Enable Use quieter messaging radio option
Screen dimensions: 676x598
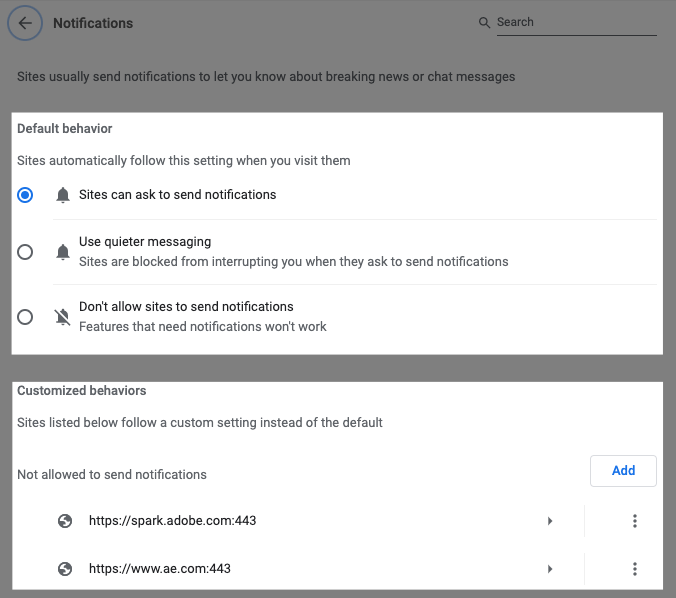25,252
